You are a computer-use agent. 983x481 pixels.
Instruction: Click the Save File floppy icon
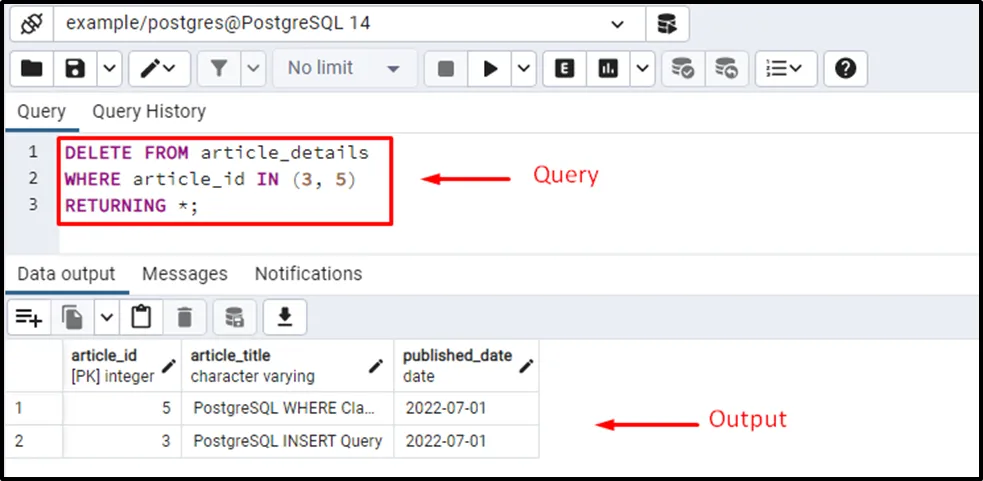click(x=75, y=68)
